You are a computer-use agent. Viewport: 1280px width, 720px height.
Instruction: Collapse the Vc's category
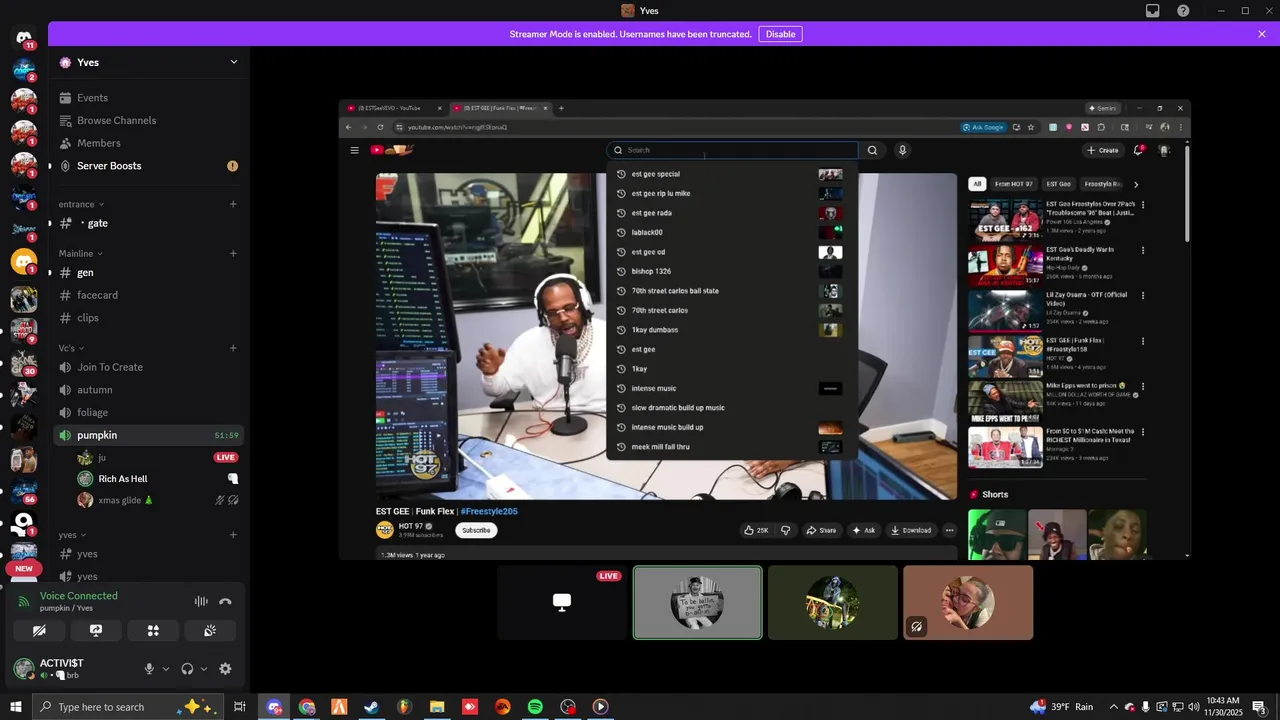(71, 348)
